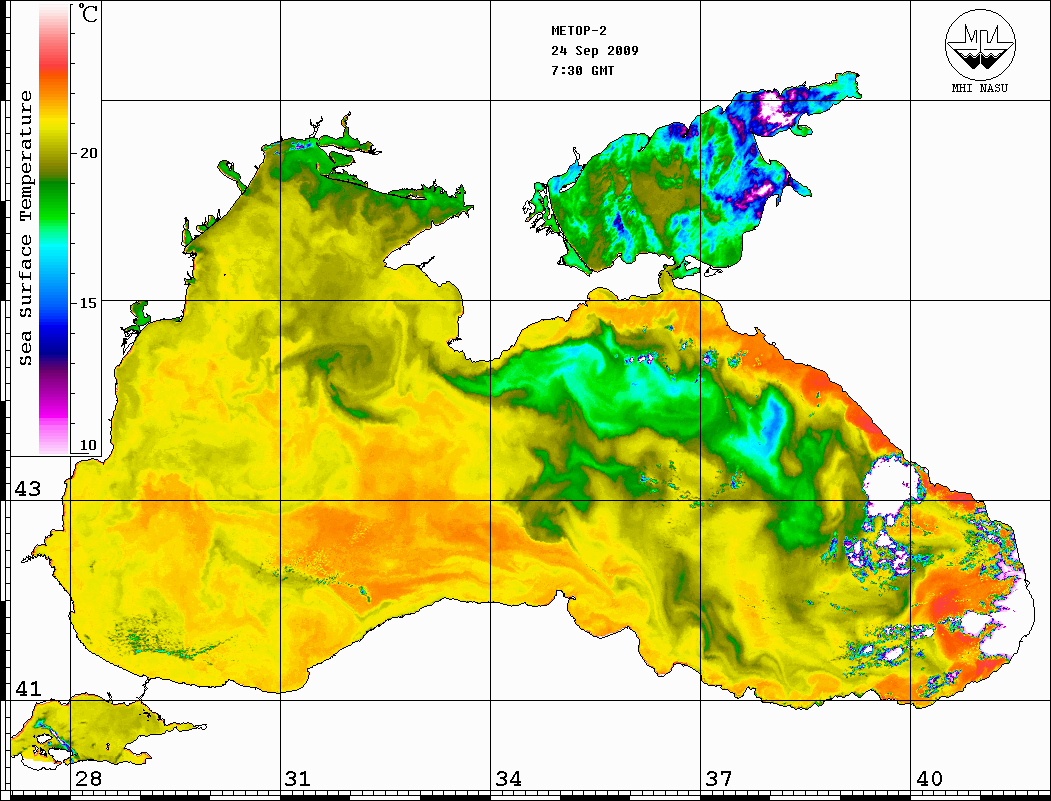
Task: Click latitude label 43
Action: coord(28,489)
